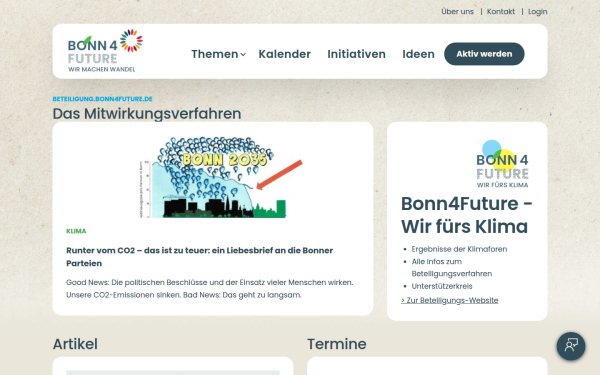Click the Aktiv werden button

click(x=484, y=54)
